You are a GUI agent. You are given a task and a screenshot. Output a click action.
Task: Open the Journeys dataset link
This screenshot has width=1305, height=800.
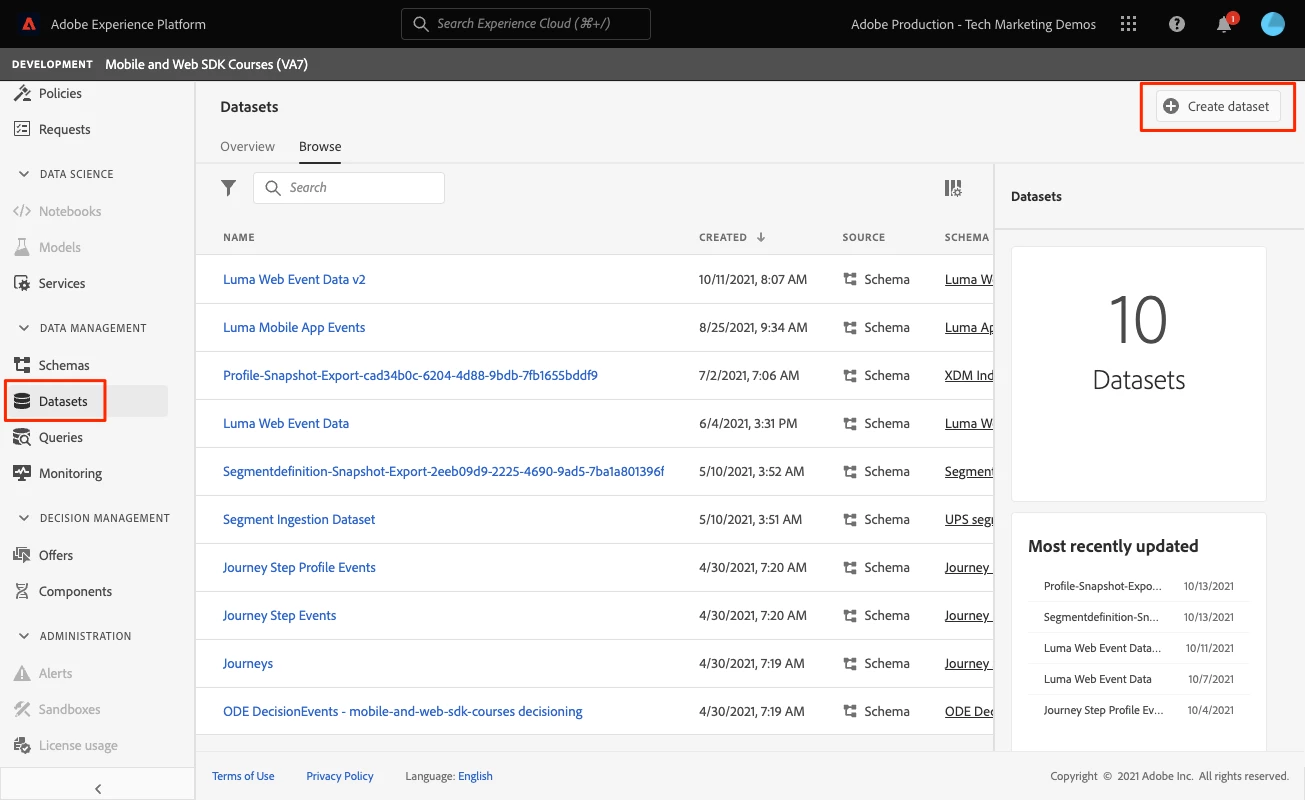click(x=248, y=663)
